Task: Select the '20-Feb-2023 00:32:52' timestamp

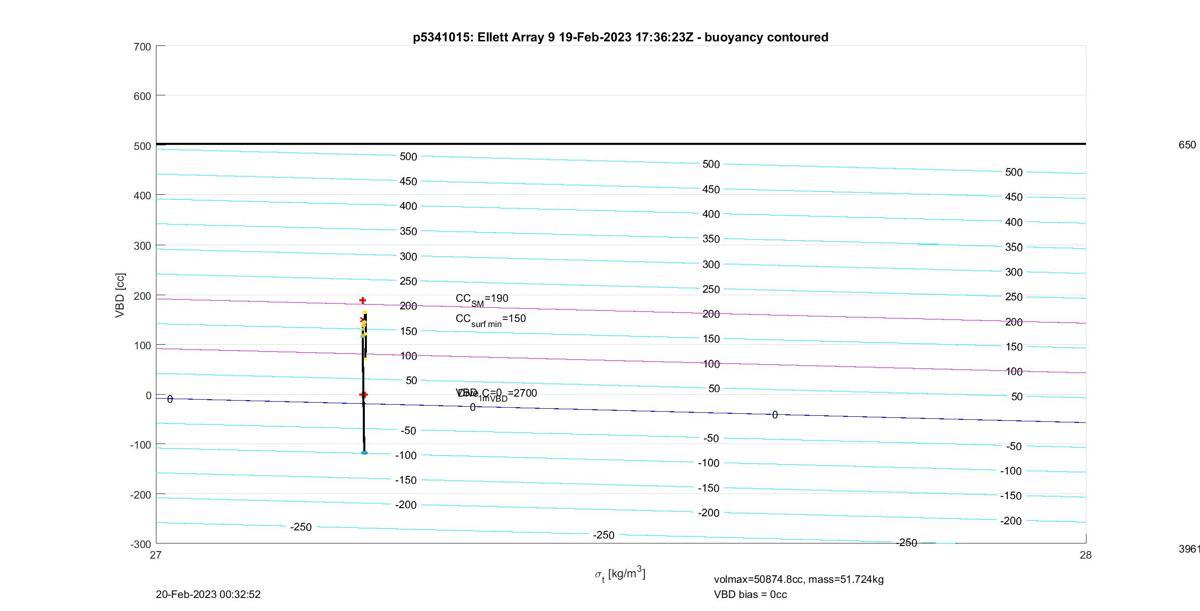Action: 208,594
